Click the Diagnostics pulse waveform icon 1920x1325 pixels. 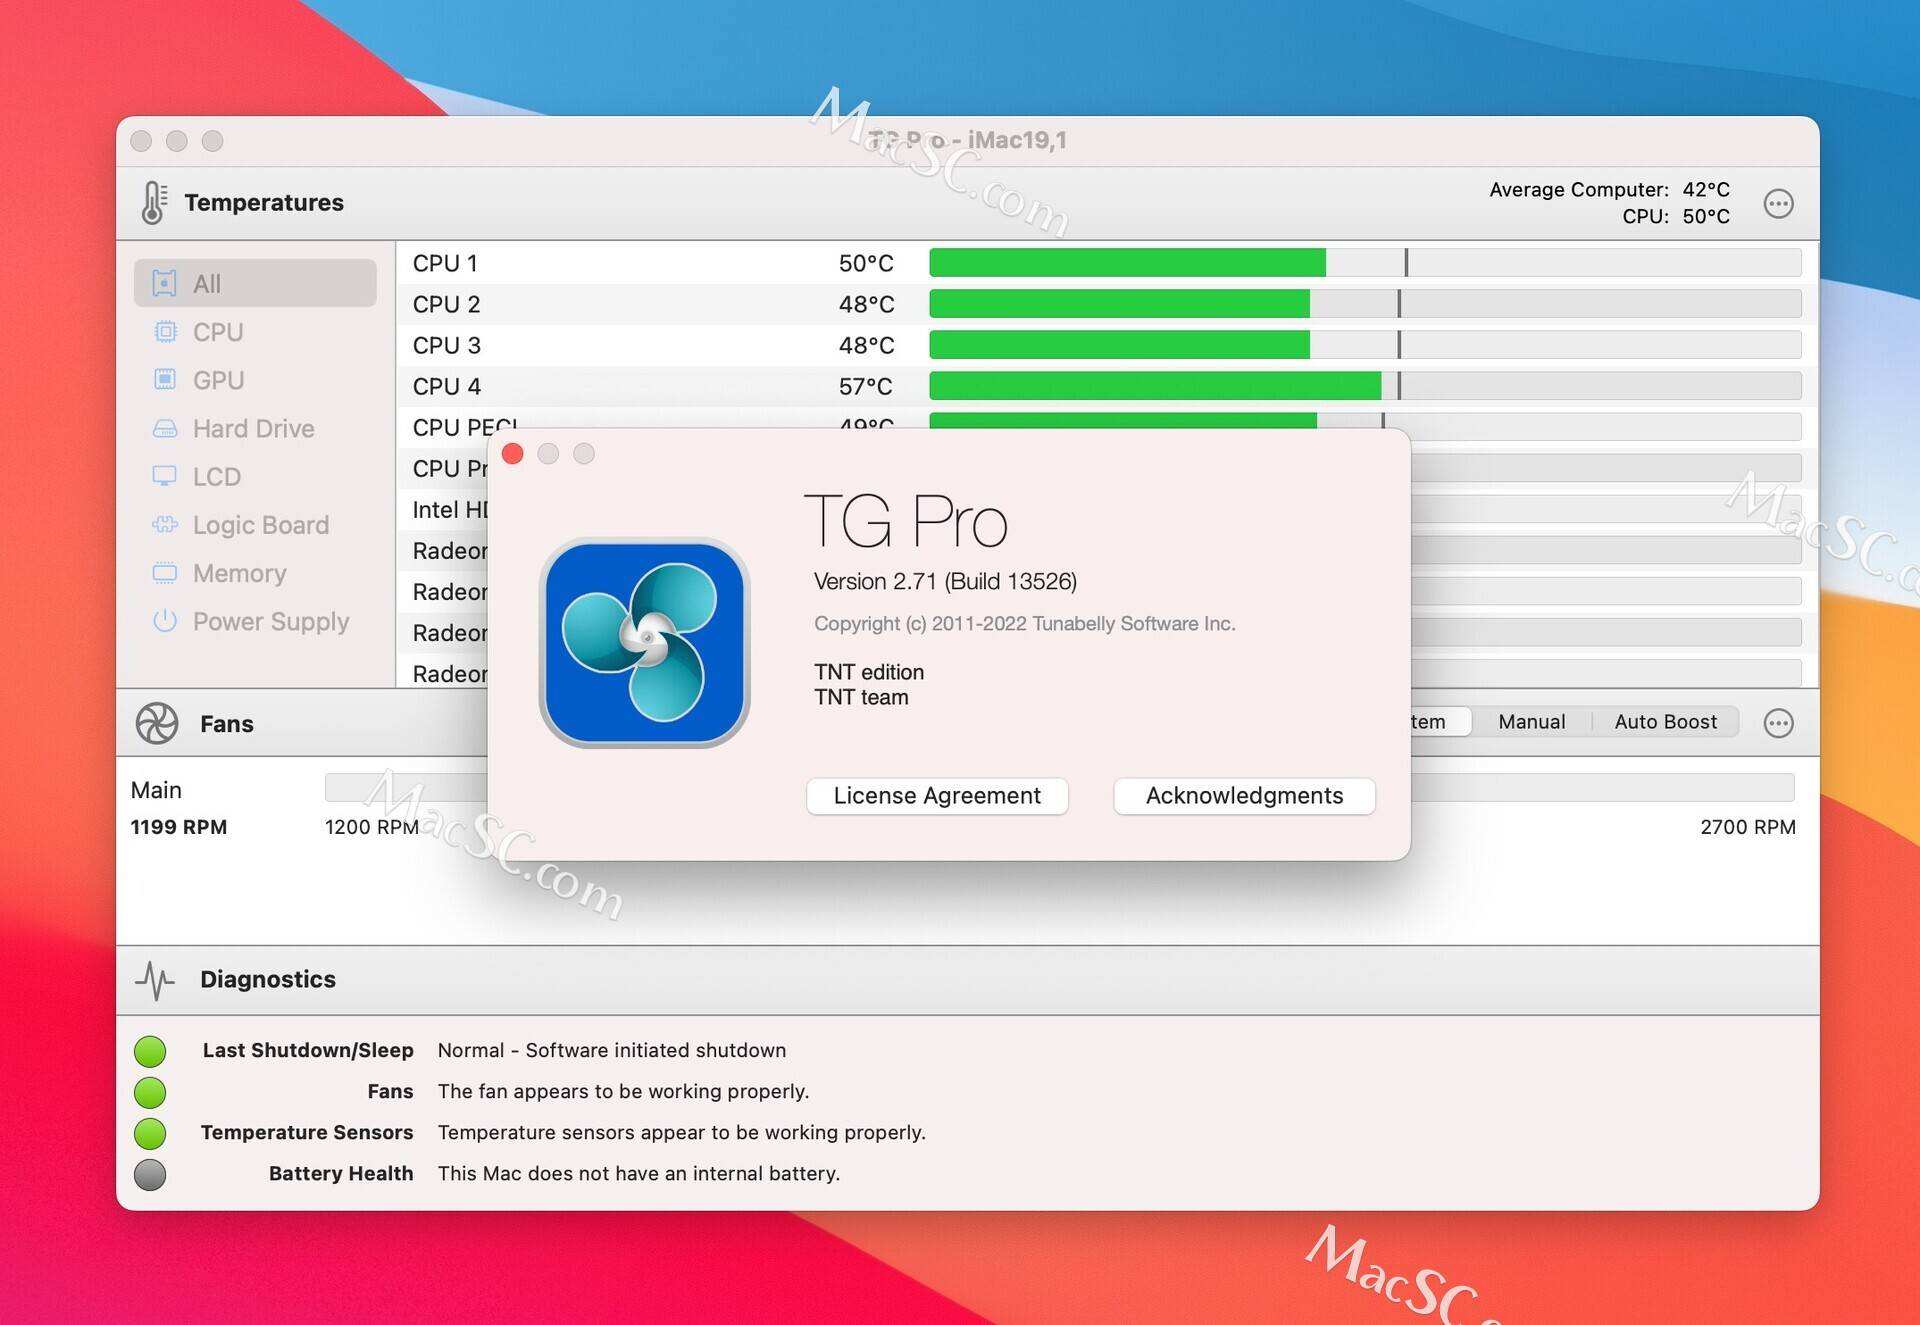coord(155,980)
